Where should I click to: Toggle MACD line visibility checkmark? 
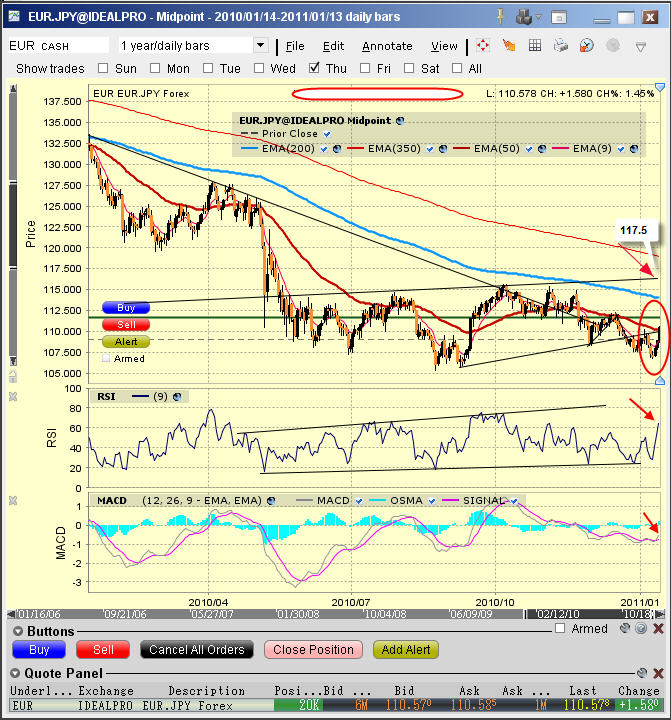pos(359,501)
